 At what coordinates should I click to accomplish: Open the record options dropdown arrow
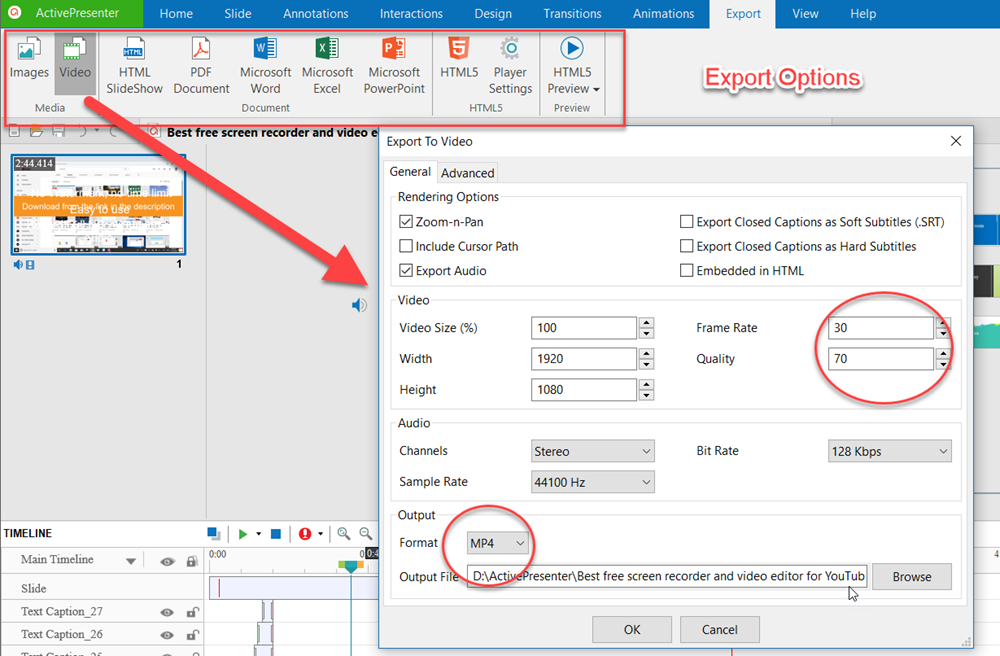tap(320, 534)
